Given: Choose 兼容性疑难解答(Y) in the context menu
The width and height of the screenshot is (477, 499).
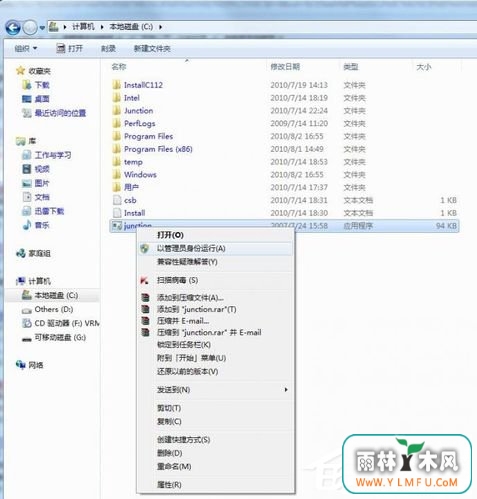Looking at the screenshot, I should (215, 262).
